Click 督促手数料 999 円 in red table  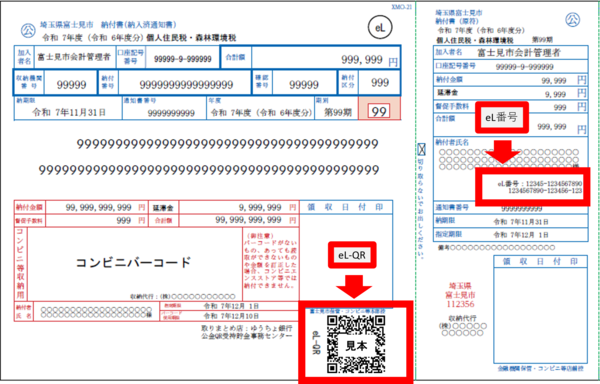(130, 220)
